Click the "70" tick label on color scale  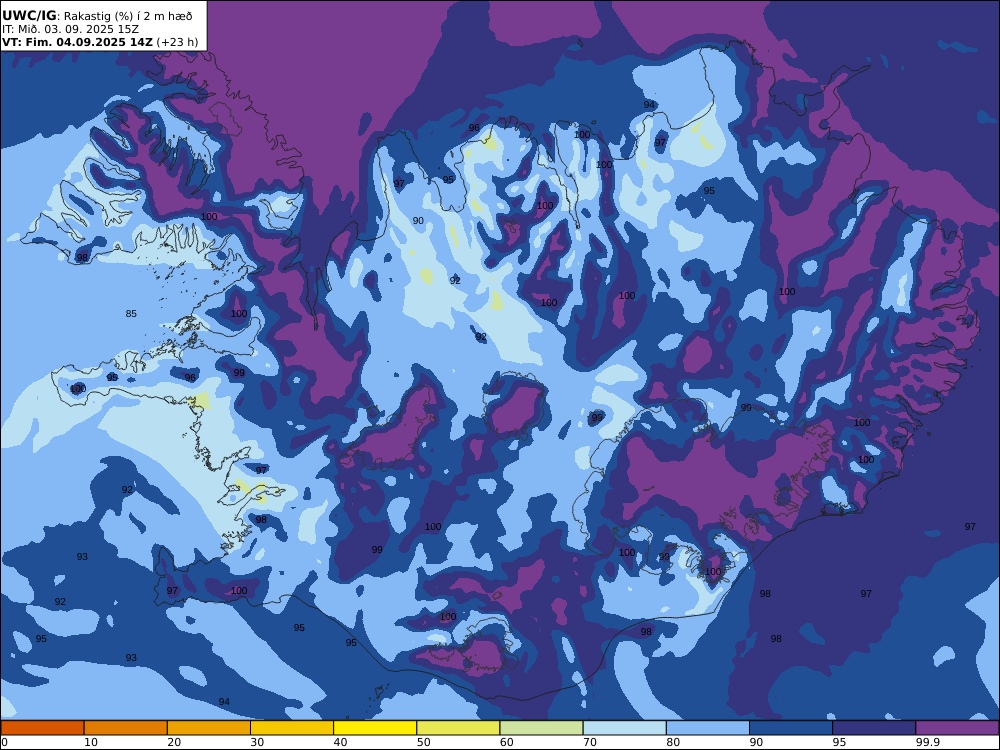pyautogui.click(x=590, y=742)
